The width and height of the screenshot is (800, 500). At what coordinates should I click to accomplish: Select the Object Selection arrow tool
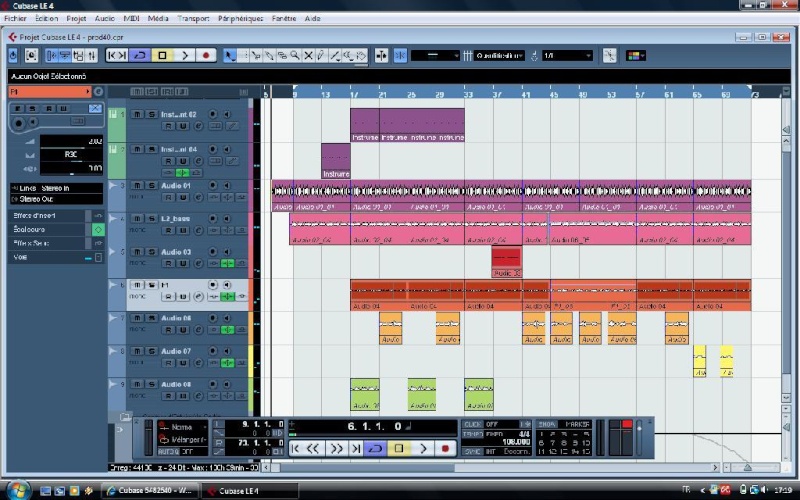click(230, 55)
